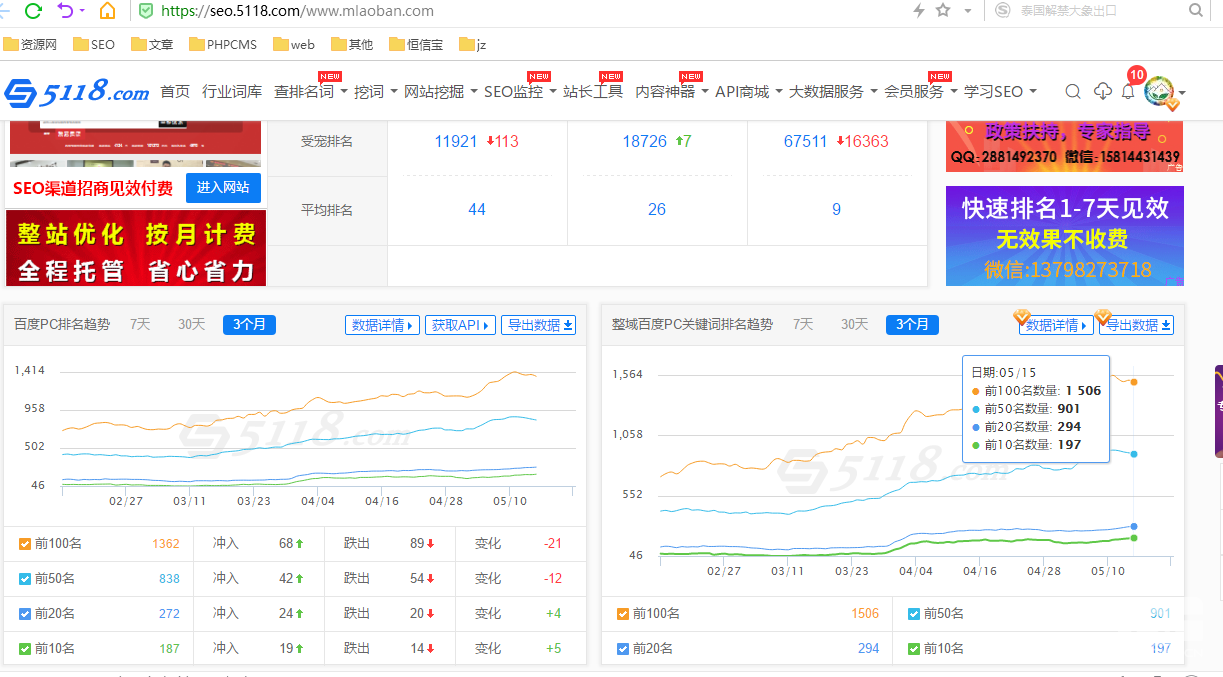The height and width of the screenshot is (677, 1223).
Task: Open the 其他 bookmark folder
Action: tap(351, 44)
